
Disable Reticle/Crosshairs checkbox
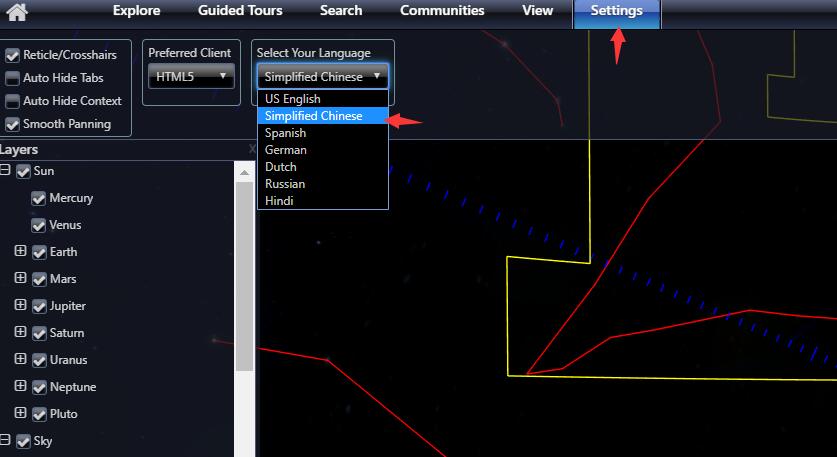[x=12, y=55]
